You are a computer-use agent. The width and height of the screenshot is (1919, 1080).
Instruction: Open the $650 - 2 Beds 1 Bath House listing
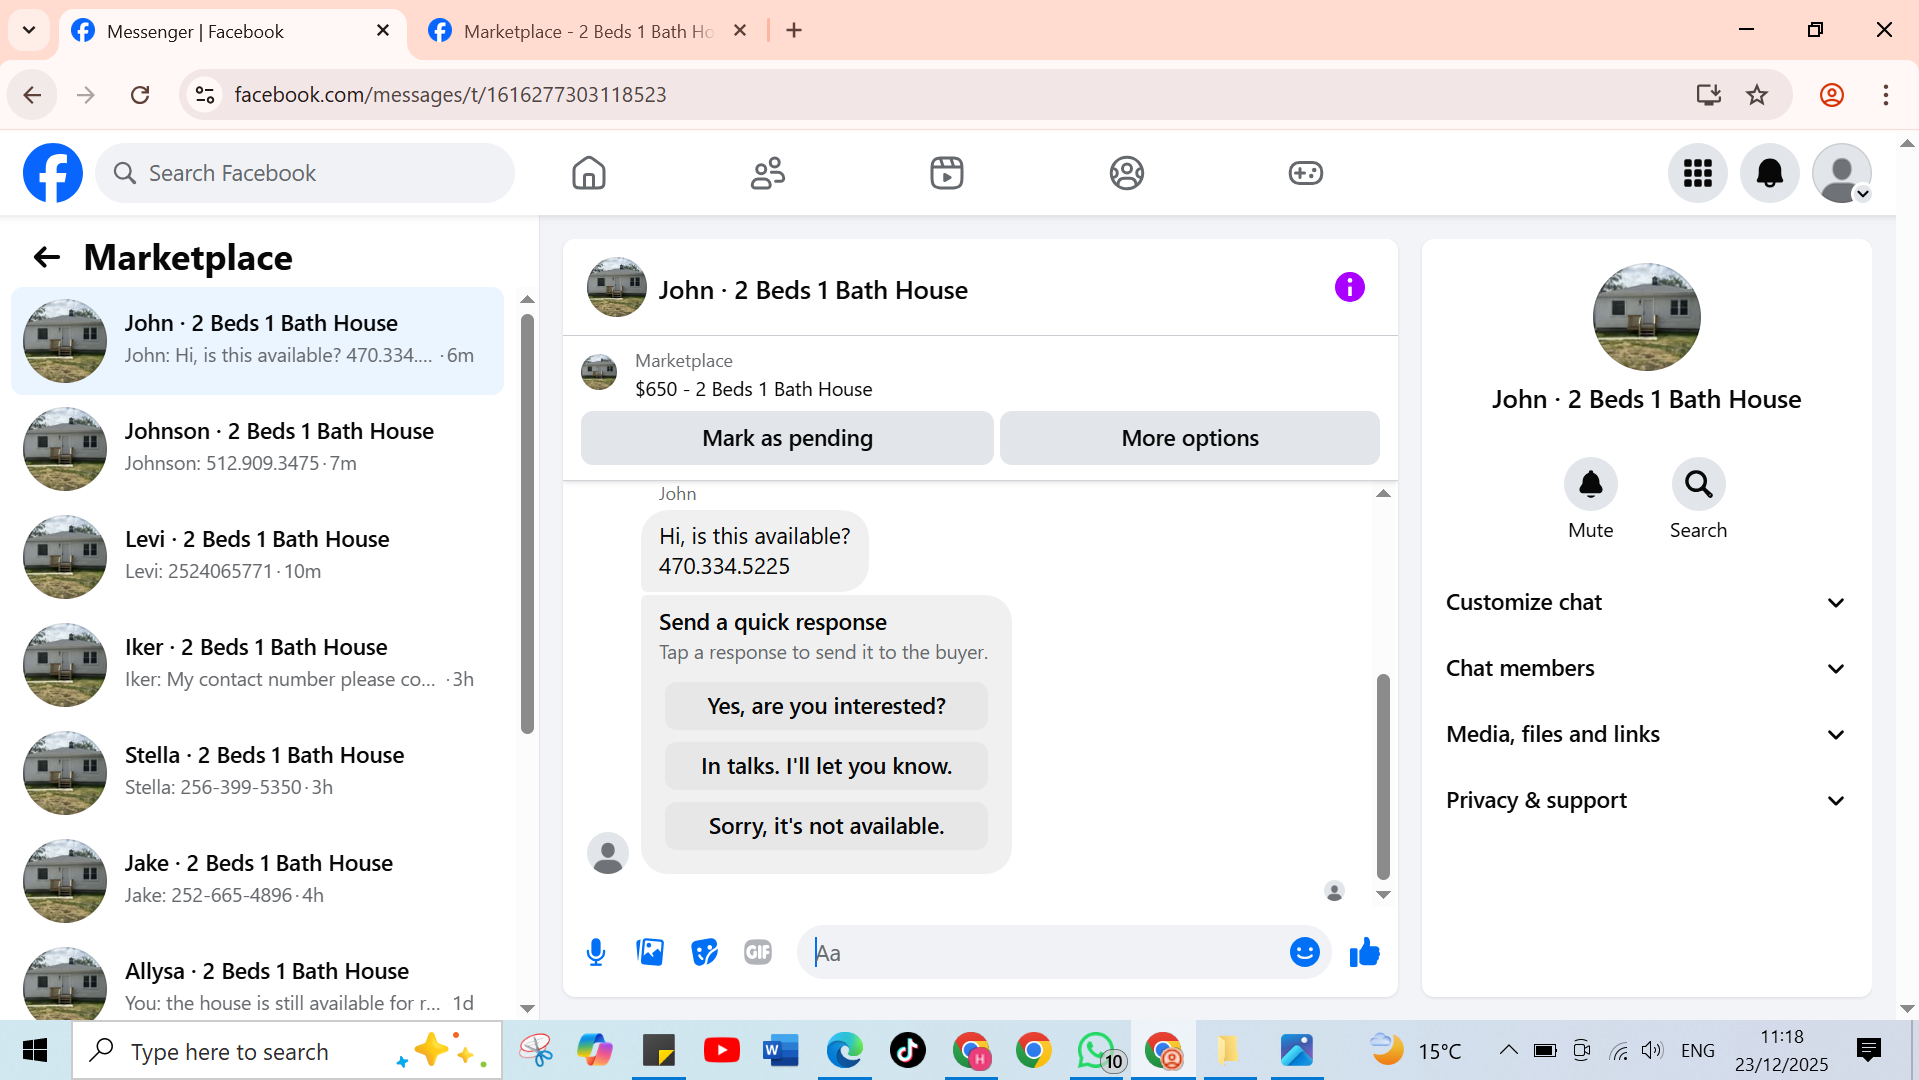coord(753,389)
